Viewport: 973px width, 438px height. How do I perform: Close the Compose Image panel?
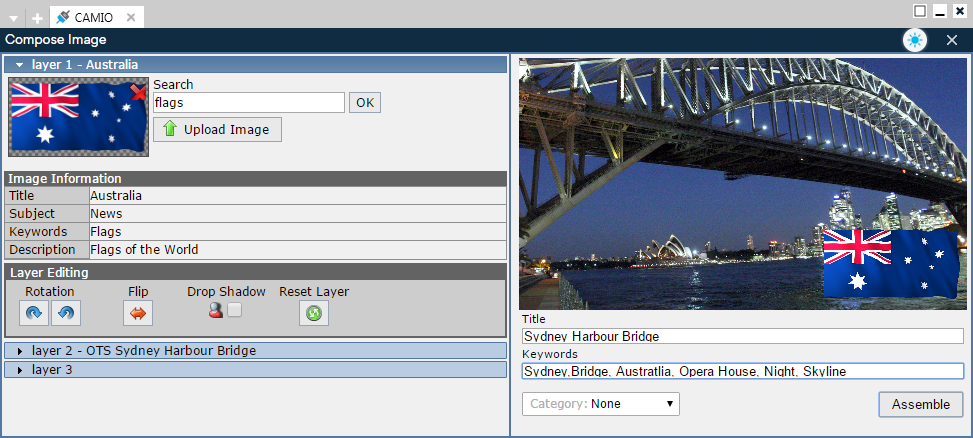click(x=951, y=40)
